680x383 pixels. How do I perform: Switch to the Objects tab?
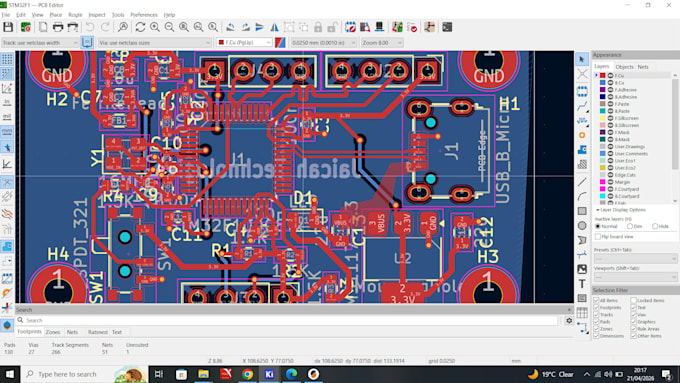tap(624, 67)
